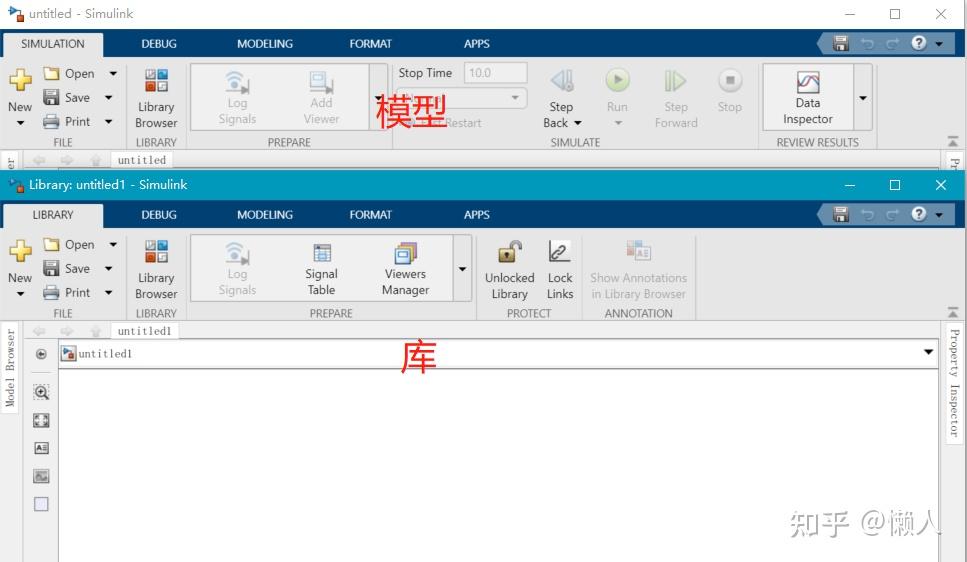Open the MODELING tab in the library window
This screenshot has height=562, width=967.
coord(265,215)
